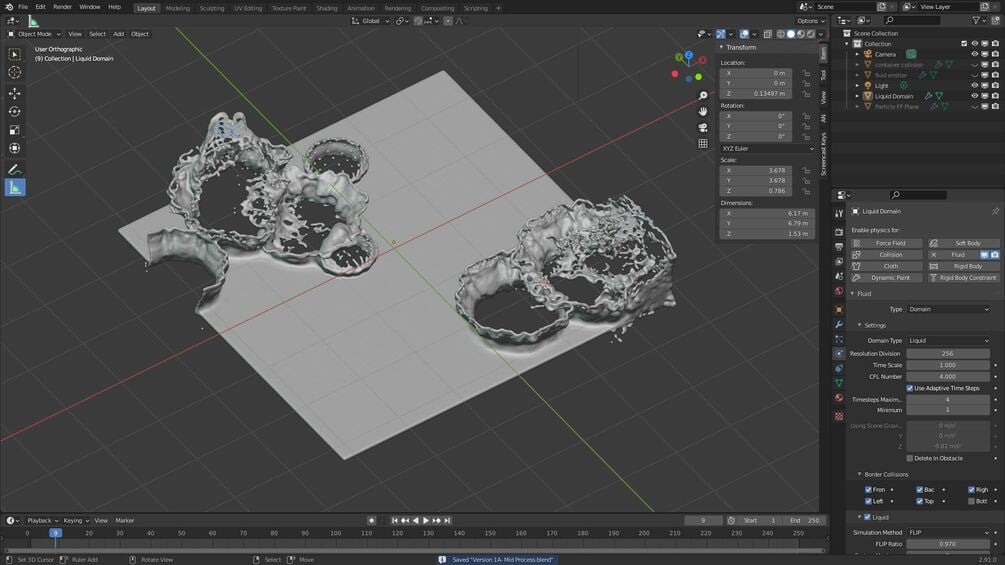
Task: Click the Resolution Division value field
Action: 947,353
